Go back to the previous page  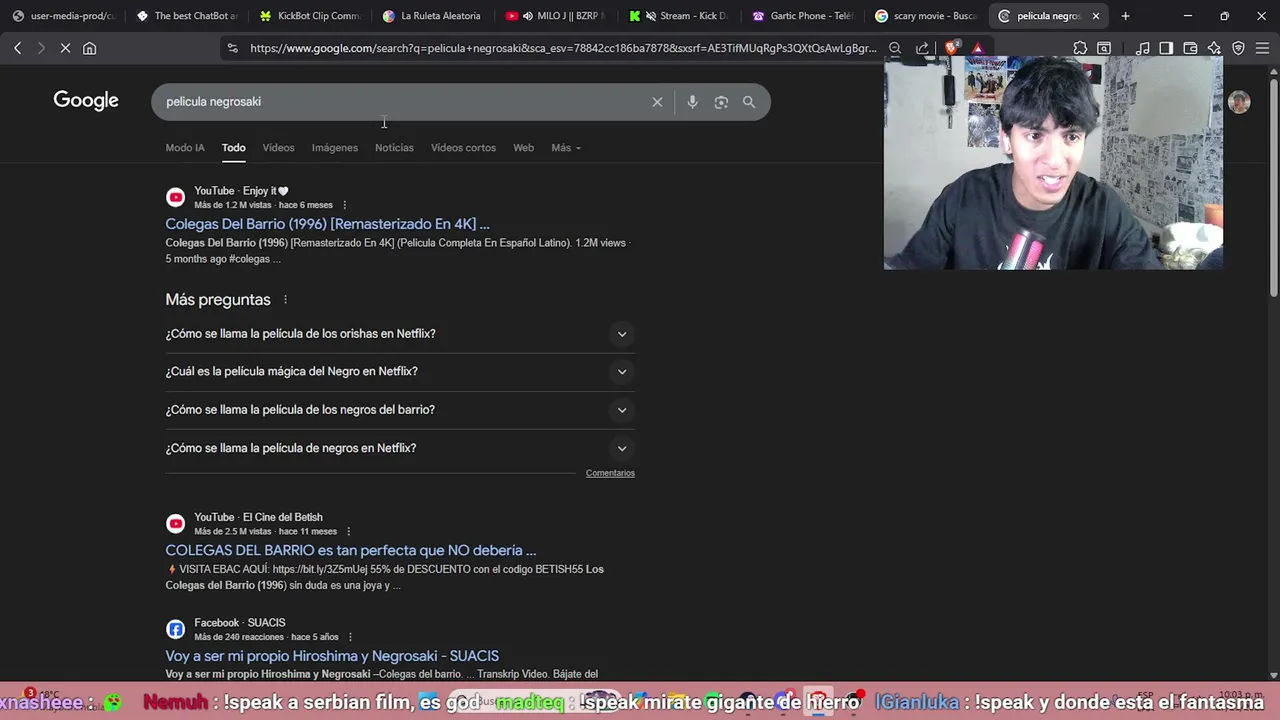(x=18, y=48)
